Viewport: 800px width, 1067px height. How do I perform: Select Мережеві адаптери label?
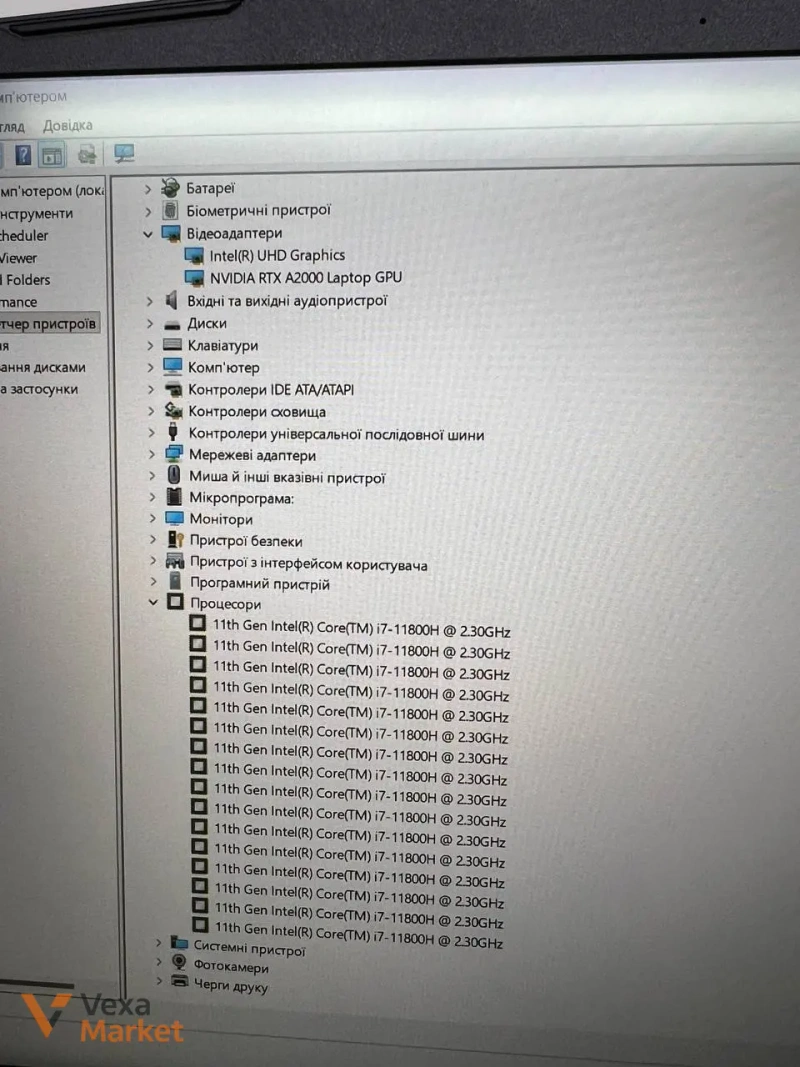tap(252, 455)
